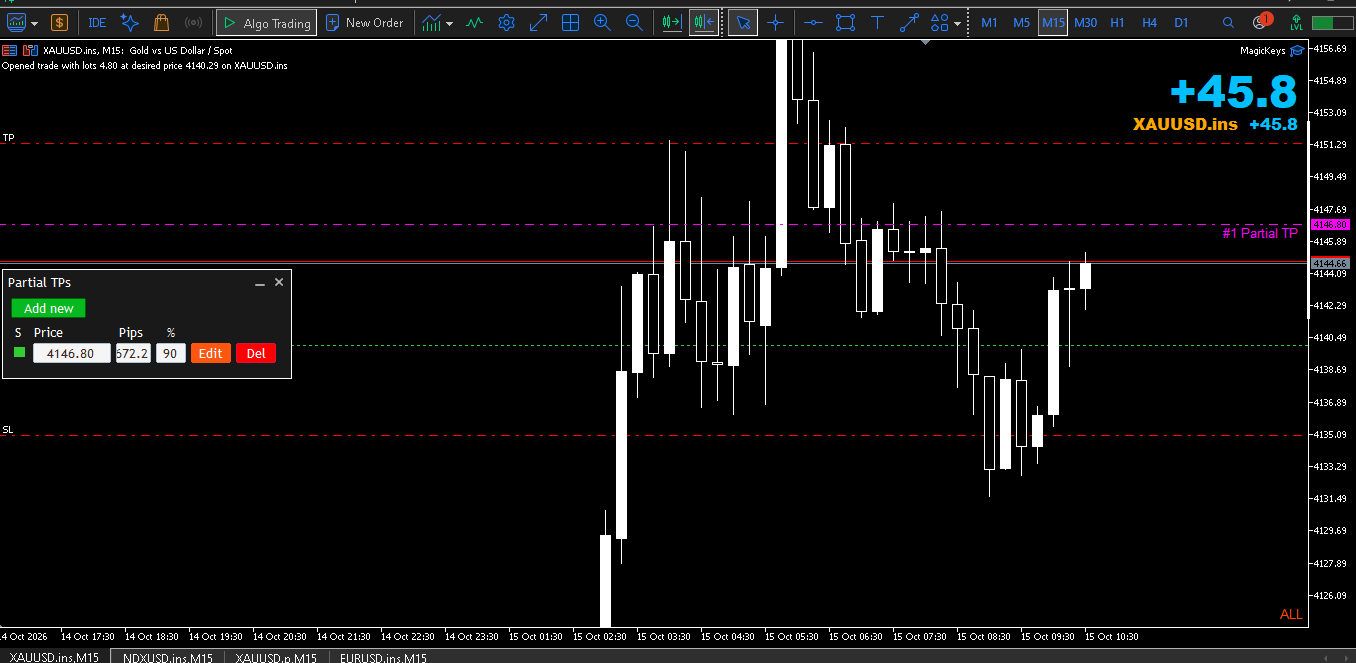This screenshot has height=663, width=1356.
Task: Select the crosshair tool
Action: (775, 22)
